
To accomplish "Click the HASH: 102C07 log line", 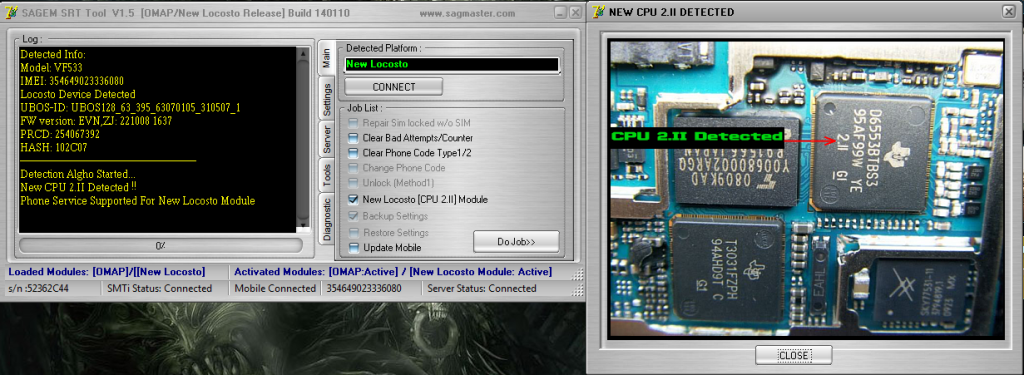I will pos(54,148).
